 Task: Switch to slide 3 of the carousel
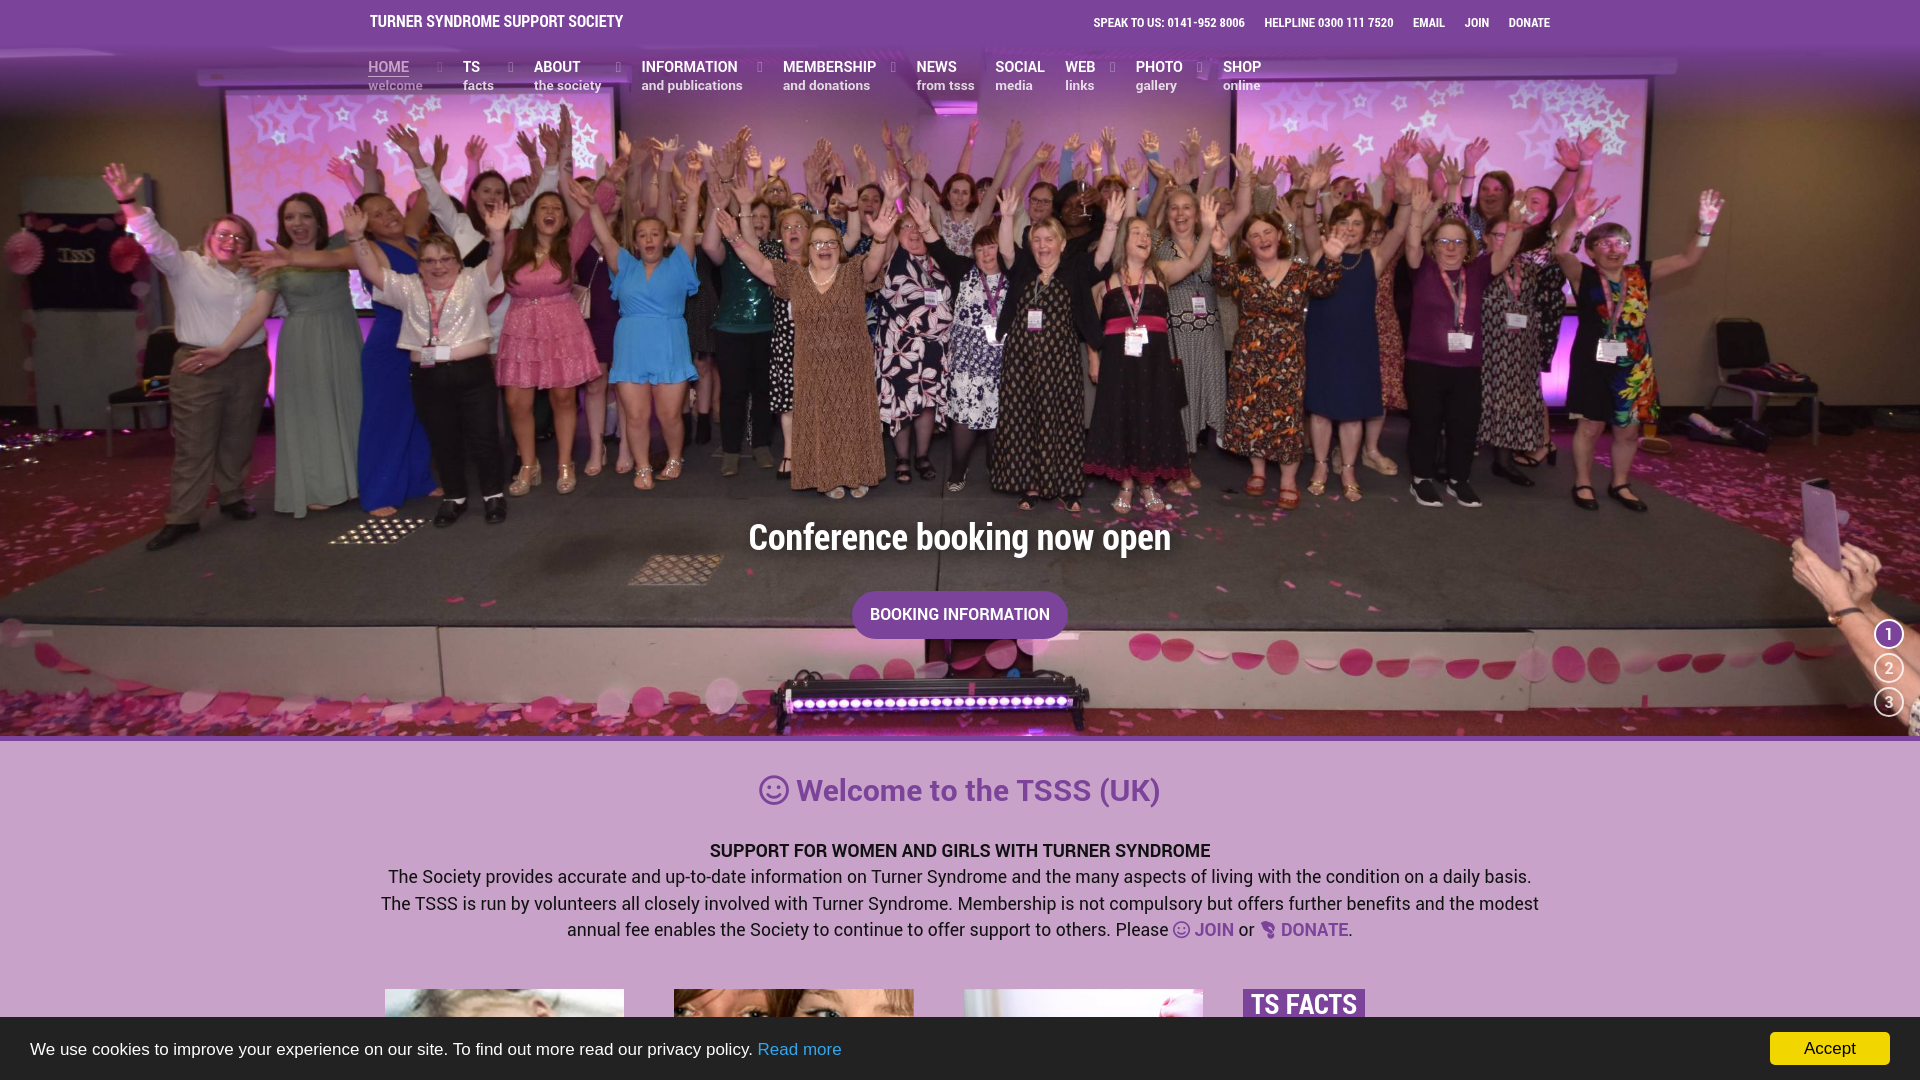[x=1888, y=702]
